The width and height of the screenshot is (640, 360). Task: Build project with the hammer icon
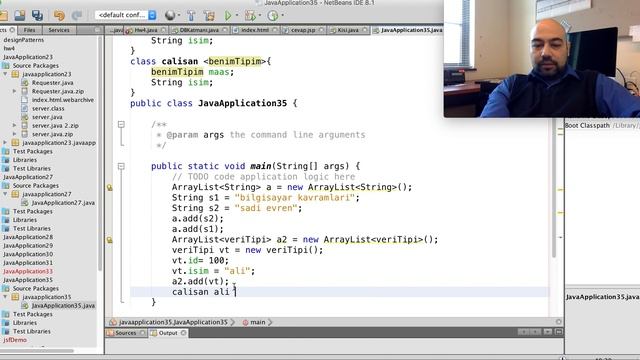pyautogui.click(x=191, y=16)
